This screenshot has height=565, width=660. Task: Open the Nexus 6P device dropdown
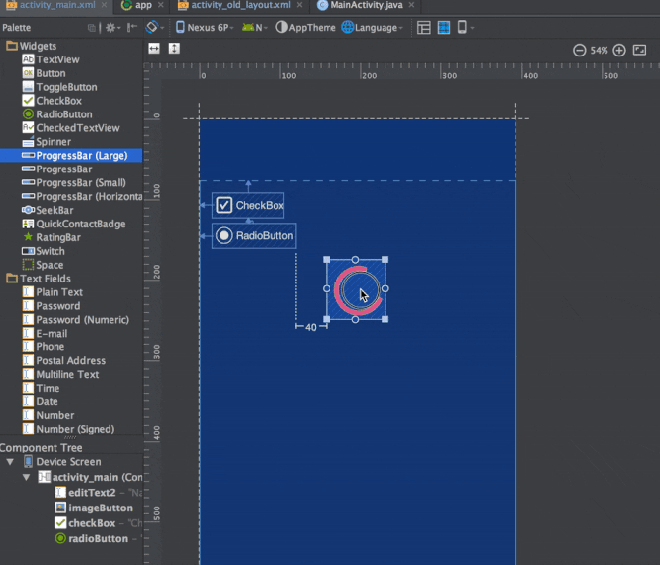205,27
